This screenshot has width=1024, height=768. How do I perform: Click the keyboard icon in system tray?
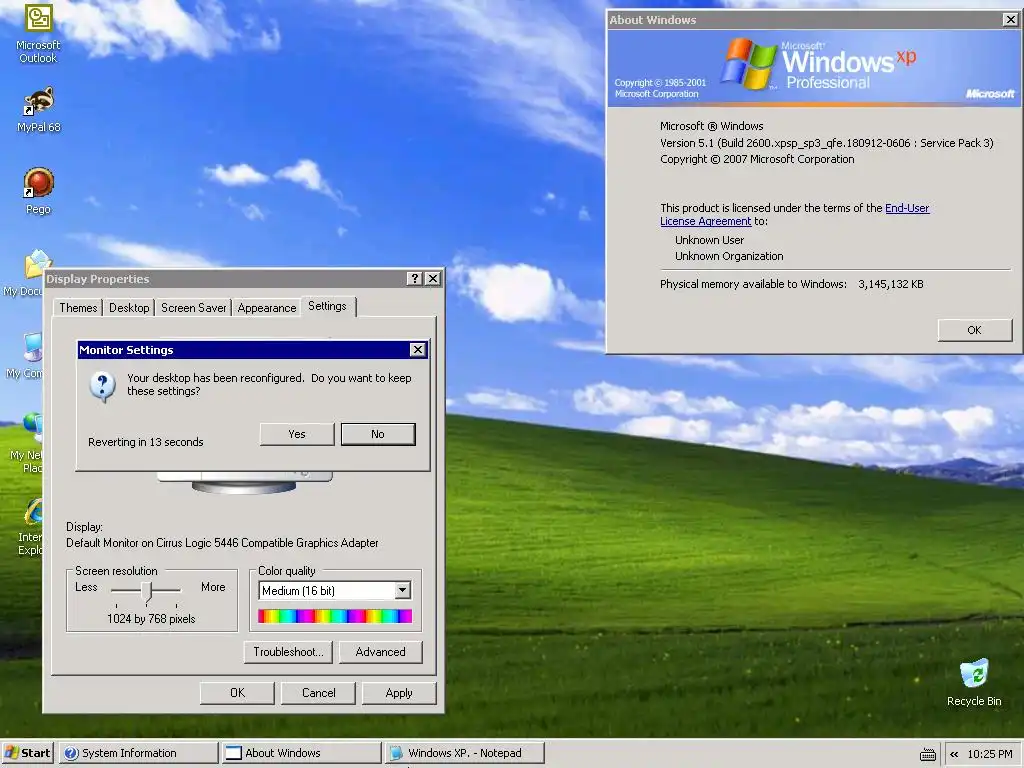tap(927, 754)
